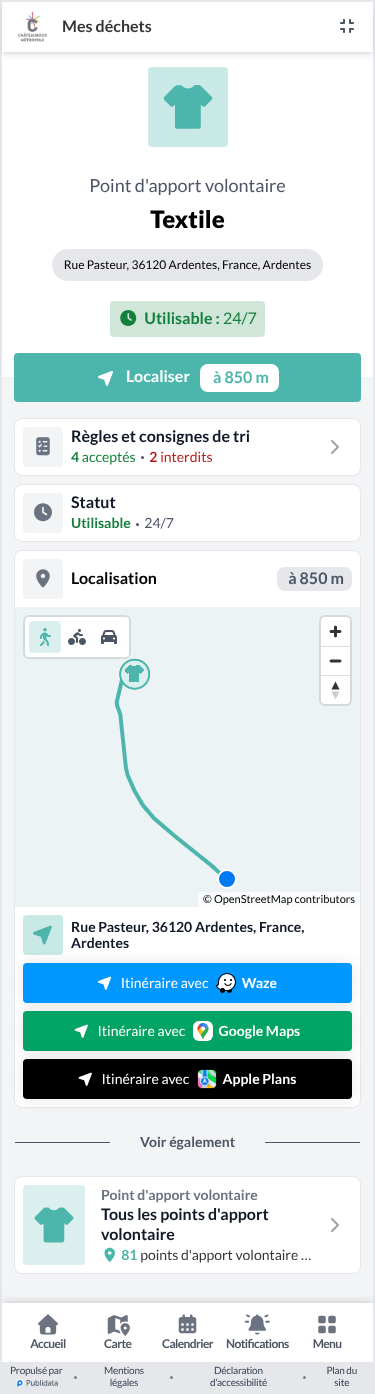Expand Règles et consignes de tri
The height and width of the screenshot is (1394, 375).
[x=187, y=447]
